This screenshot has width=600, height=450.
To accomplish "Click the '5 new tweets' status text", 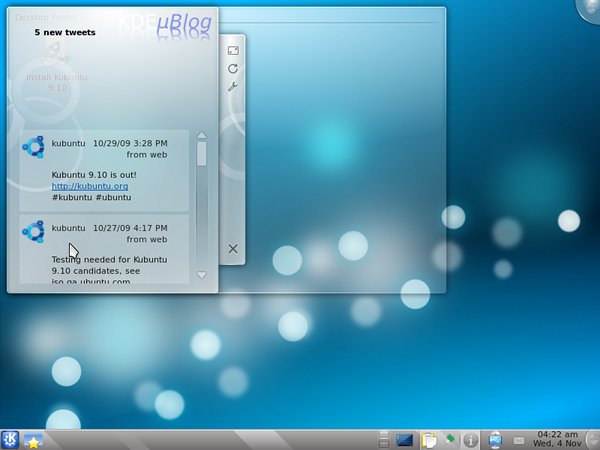I will (65, 33).
